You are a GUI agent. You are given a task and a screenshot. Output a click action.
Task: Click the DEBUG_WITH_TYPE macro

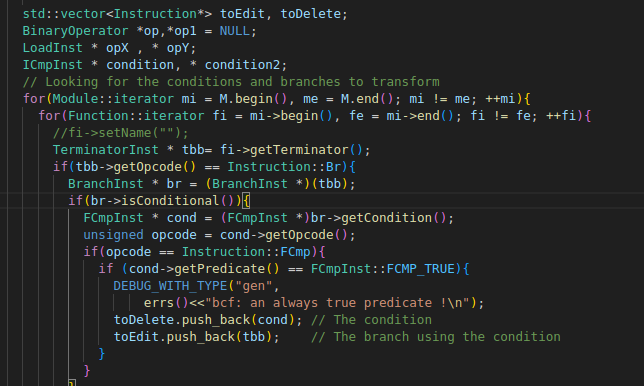tap(170, 286)
